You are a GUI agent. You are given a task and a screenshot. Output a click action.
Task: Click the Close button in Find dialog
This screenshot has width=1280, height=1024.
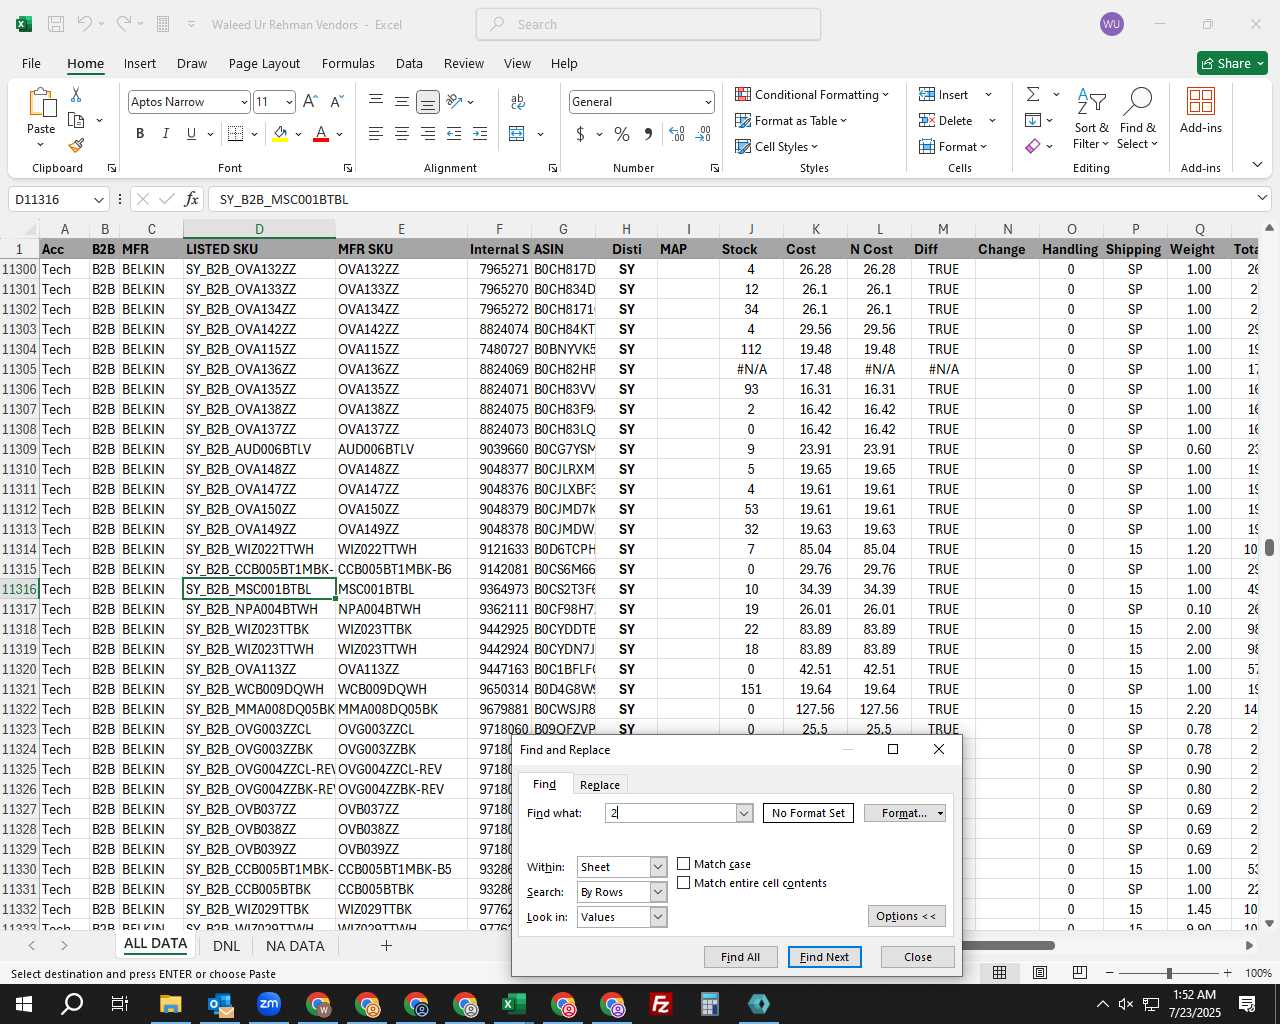(917, 957)
